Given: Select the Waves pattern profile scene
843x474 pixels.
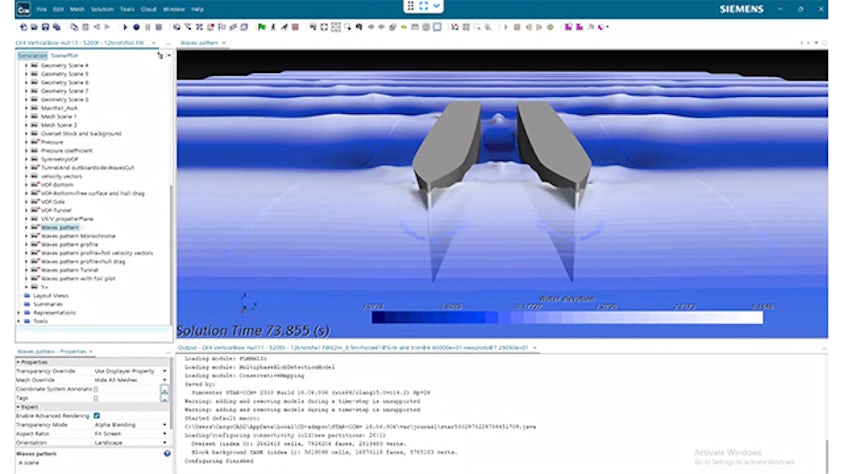Looking at the screenshot, I should (69, 245).
